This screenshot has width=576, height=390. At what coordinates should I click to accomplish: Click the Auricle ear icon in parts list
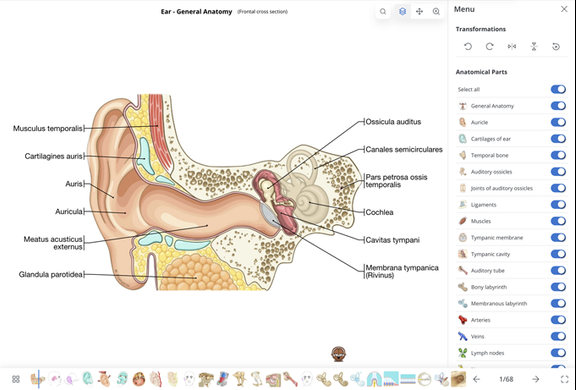point(462,122)
